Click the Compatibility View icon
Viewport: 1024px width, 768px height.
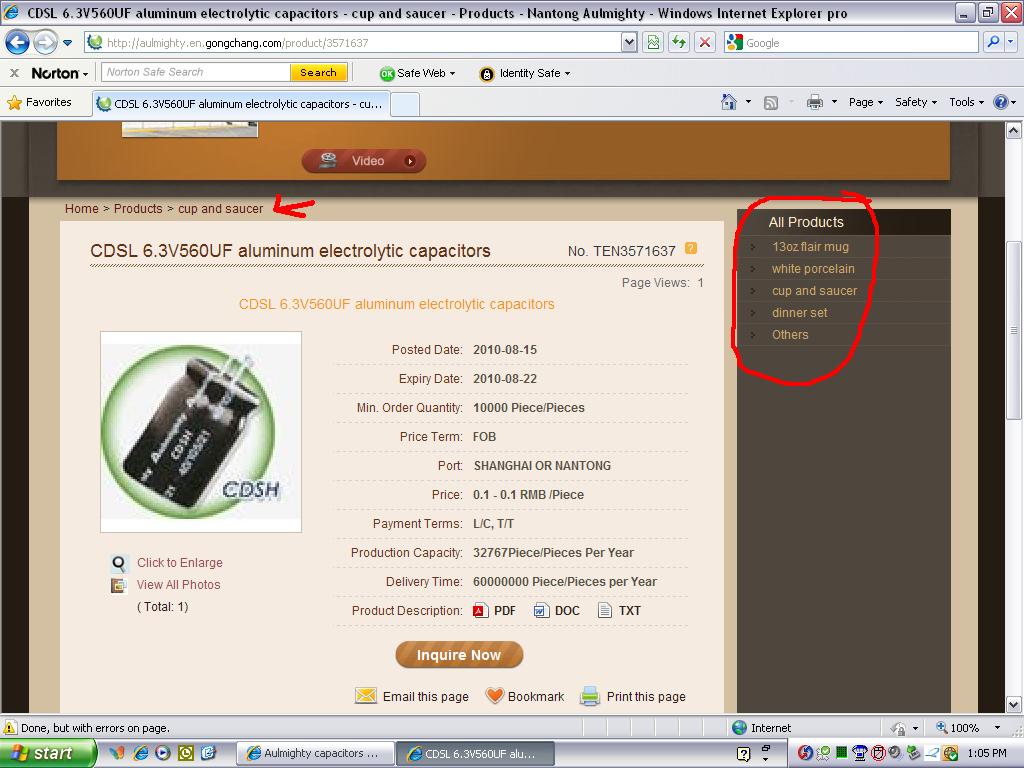coord(653,43)
